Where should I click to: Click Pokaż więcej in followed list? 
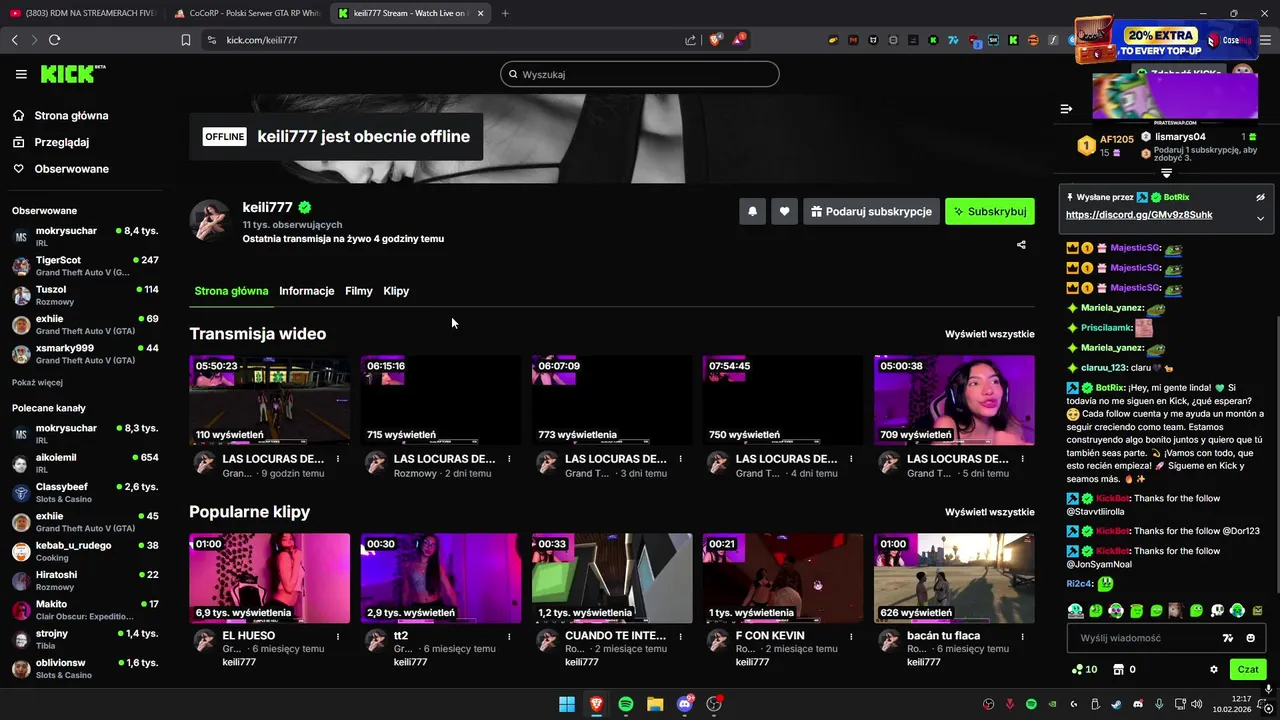pos(37,382)
